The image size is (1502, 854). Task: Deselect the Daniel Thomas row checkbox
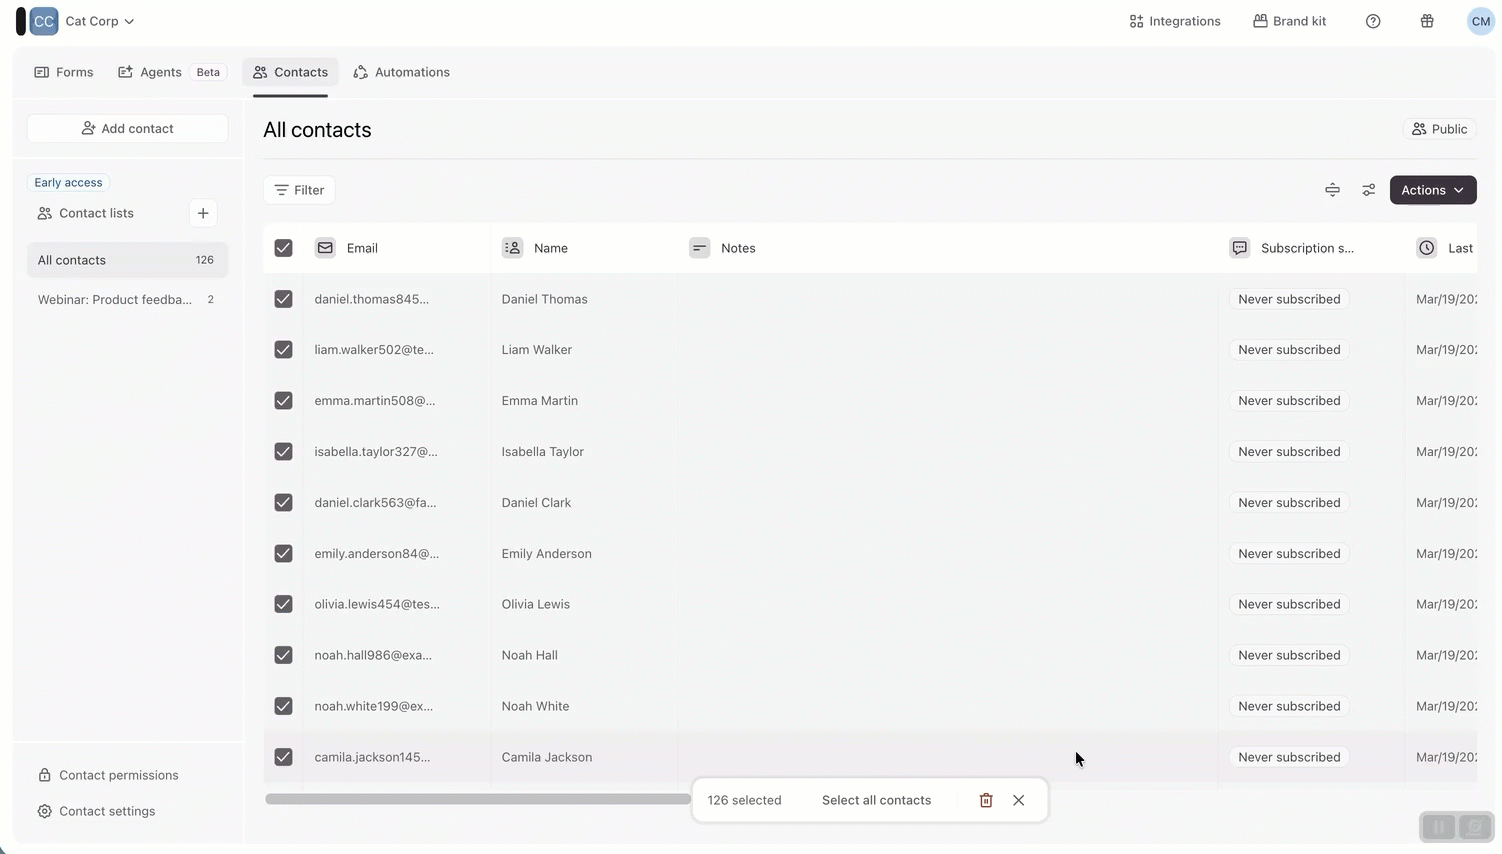click(284, 299)
